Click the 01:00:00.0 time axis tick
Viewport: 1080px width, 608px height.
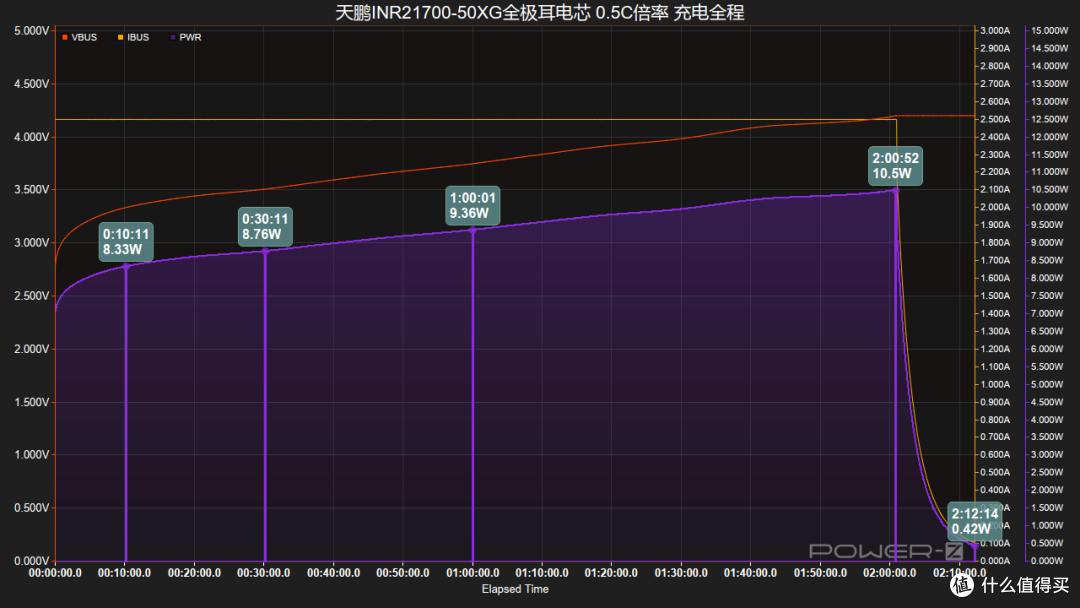point(472,573)
